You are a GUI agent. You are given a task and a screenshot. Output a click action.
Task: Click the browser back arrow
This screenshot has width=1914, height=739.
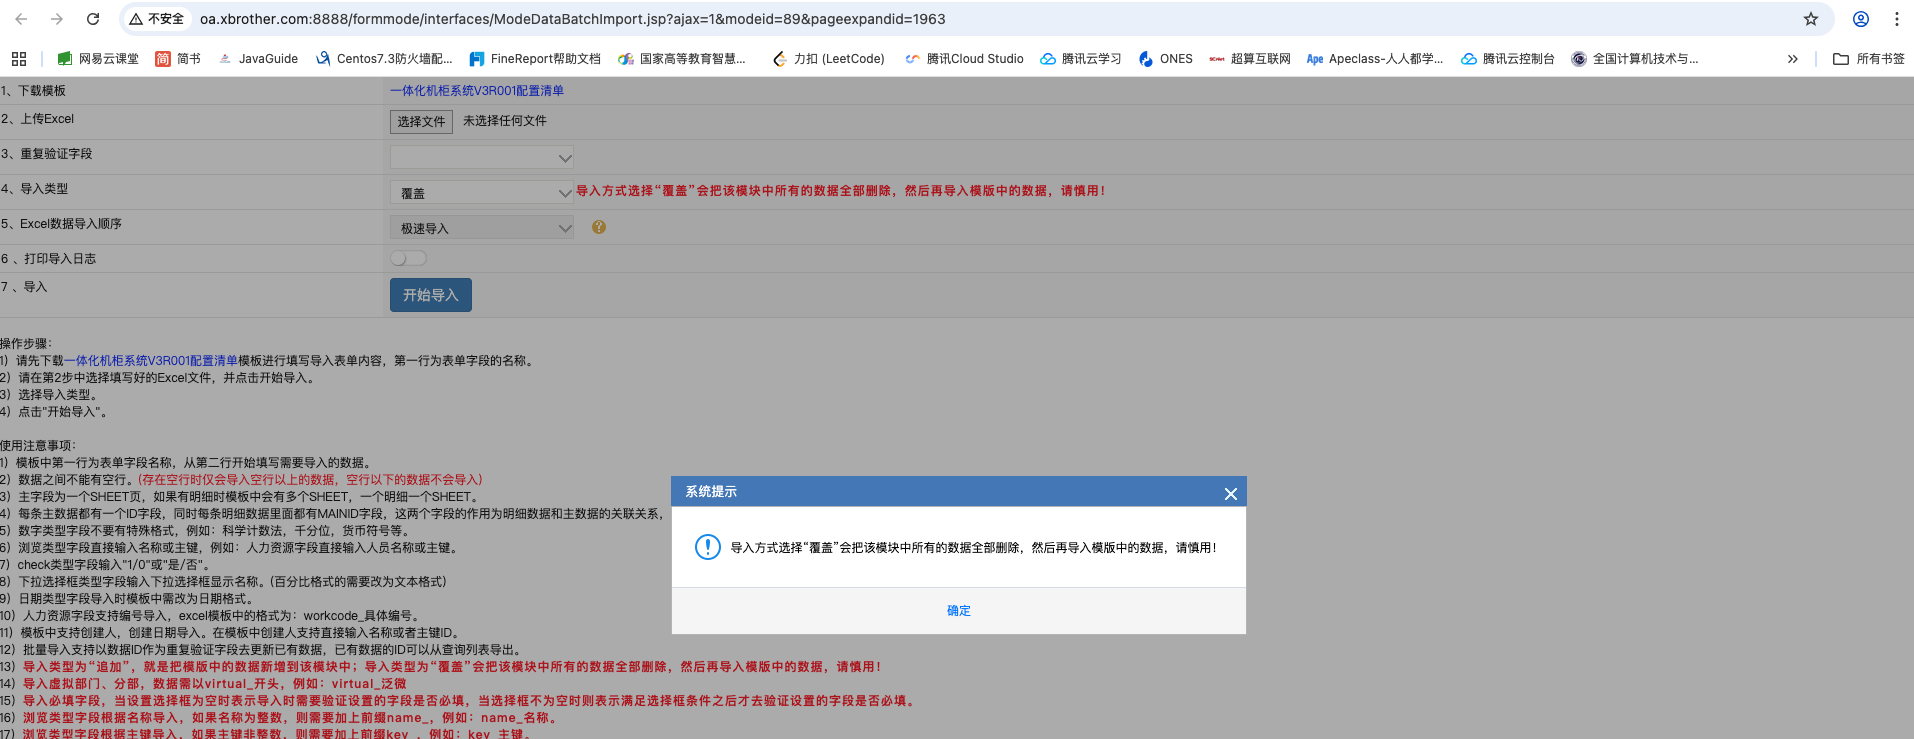pyautogui.click(x=21, y=19)
